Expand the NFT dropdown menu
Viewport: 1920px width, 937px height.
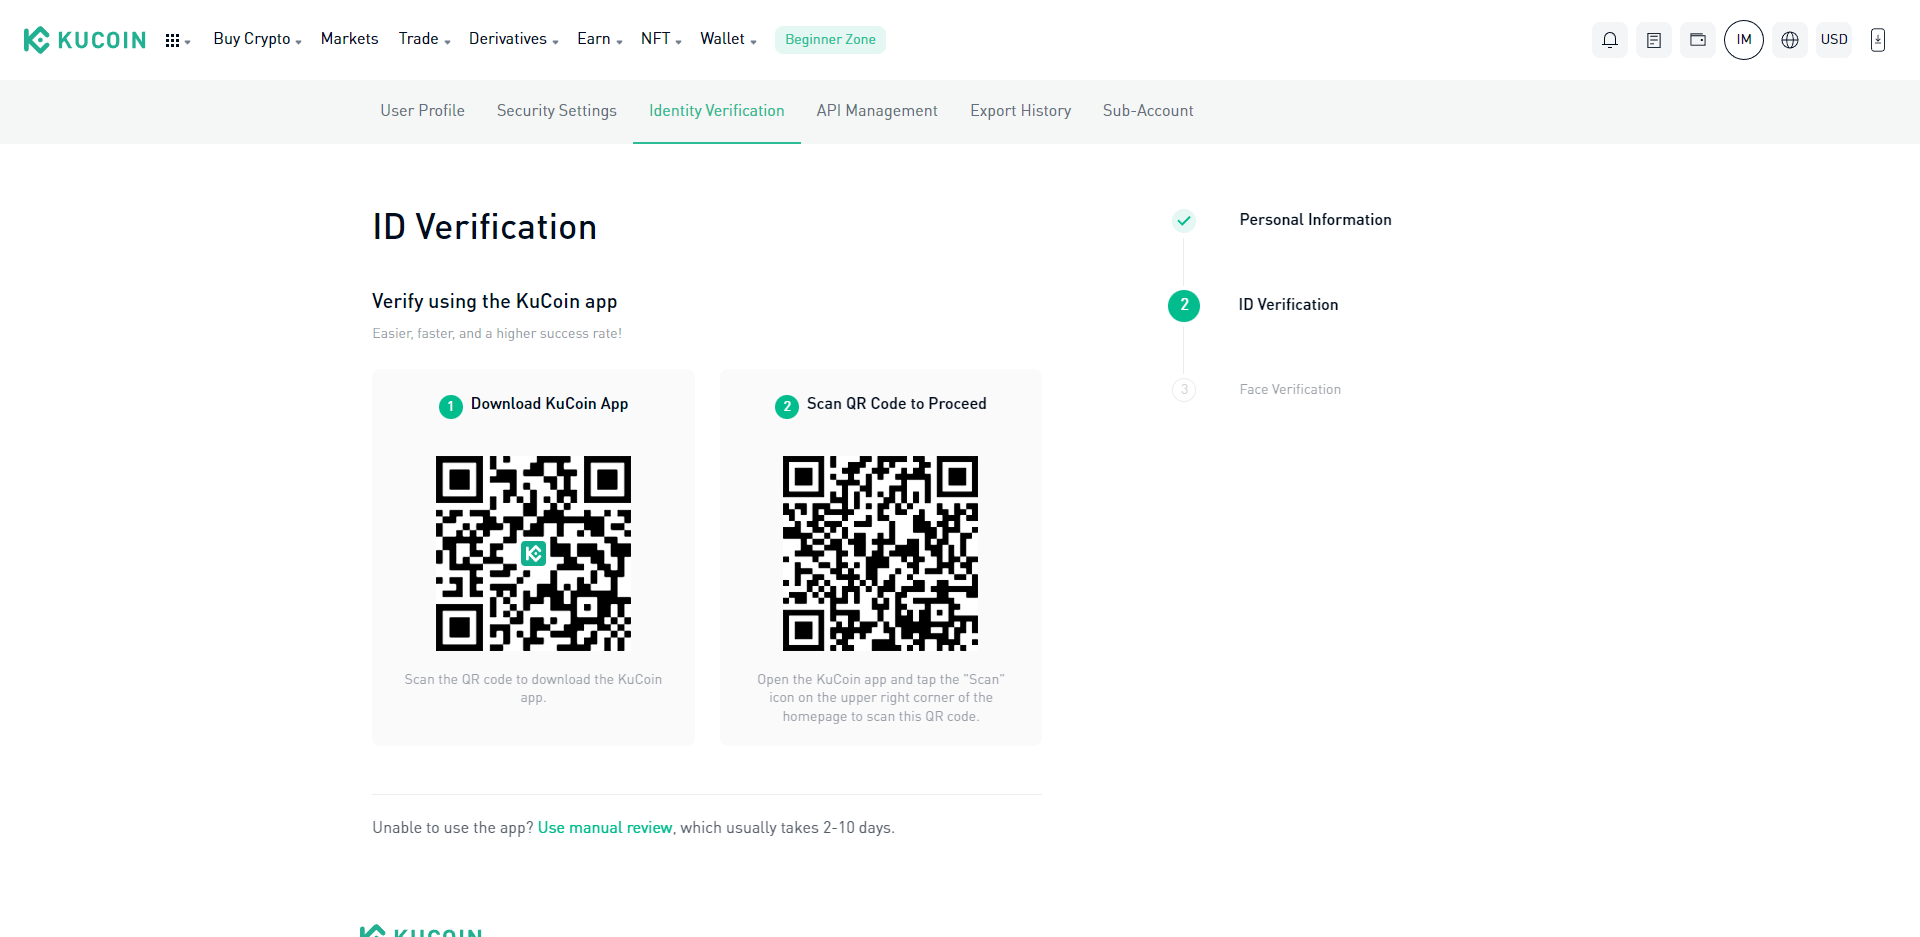[x=661, y=39]
